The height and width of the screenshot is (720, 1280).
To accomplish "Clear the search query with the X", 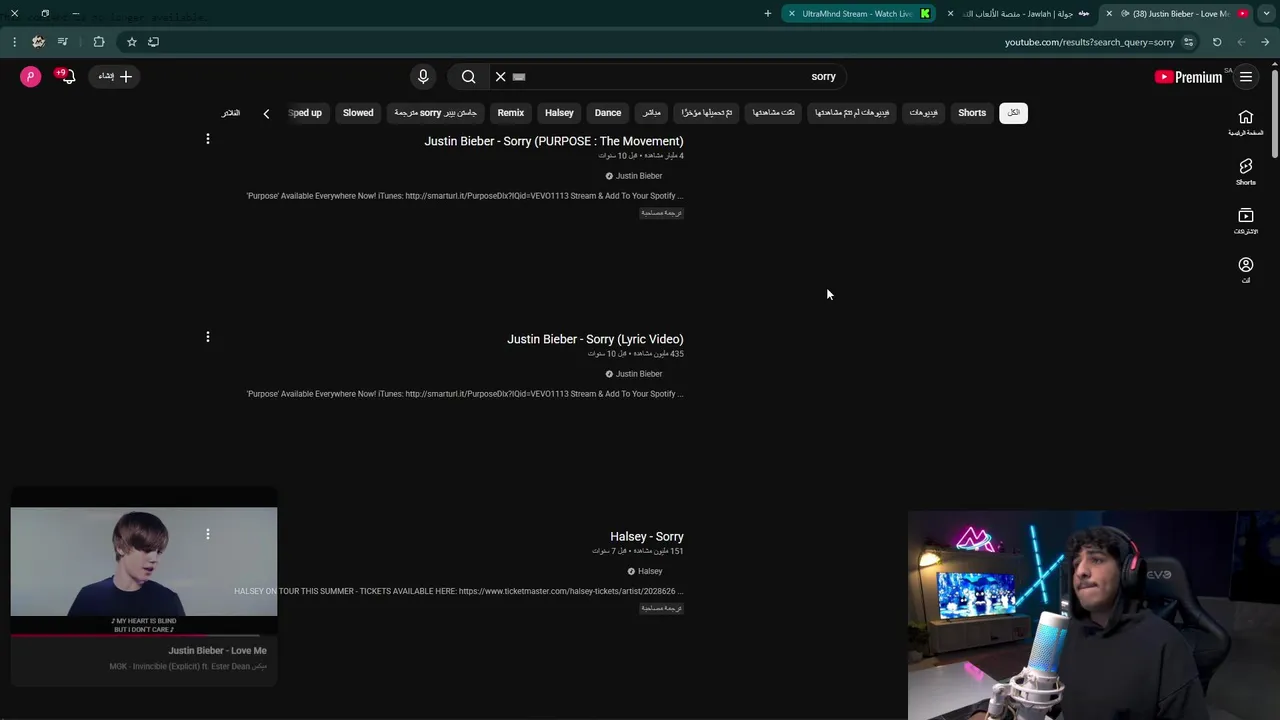I will pyautogui.click(x=501, y=76).
